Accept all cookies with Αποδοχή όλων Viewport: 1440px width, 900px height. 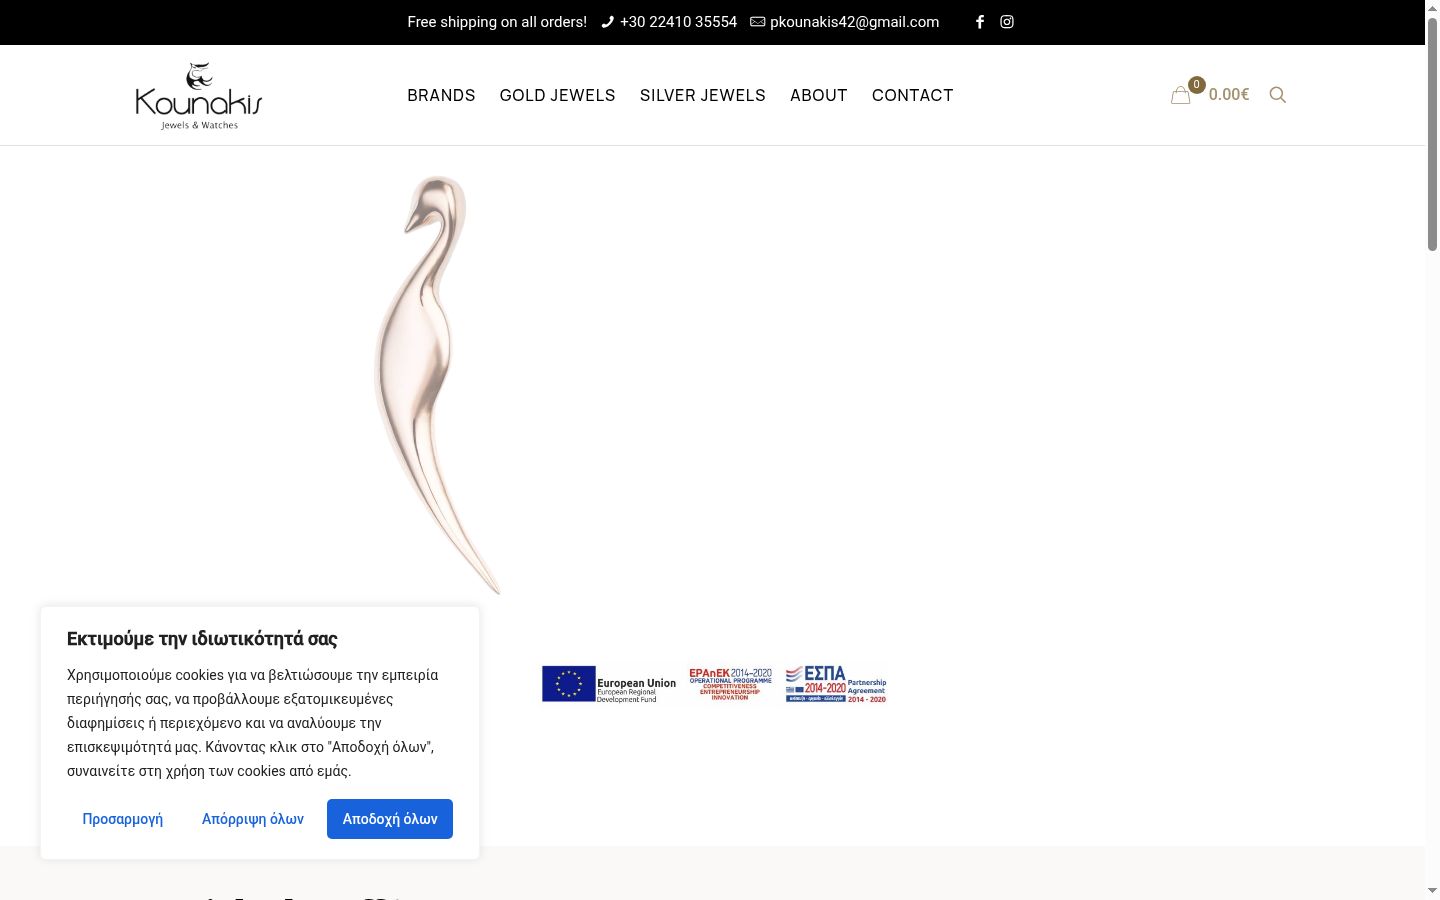click(390, 819)
